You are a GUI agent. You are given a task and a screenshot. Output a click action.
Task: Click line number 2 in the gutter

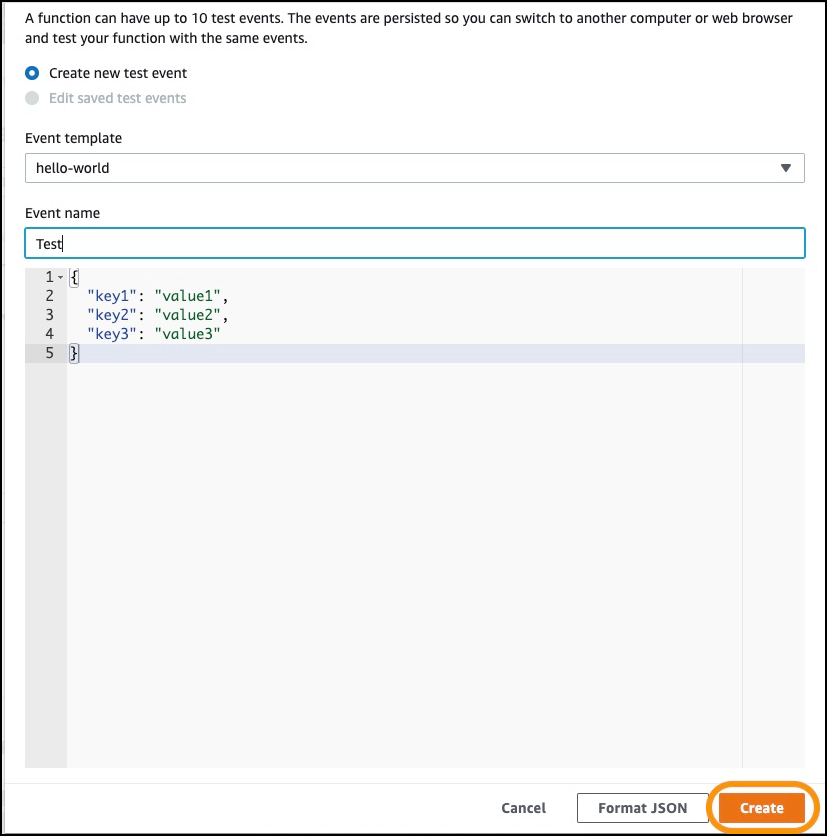coord(50,296)
